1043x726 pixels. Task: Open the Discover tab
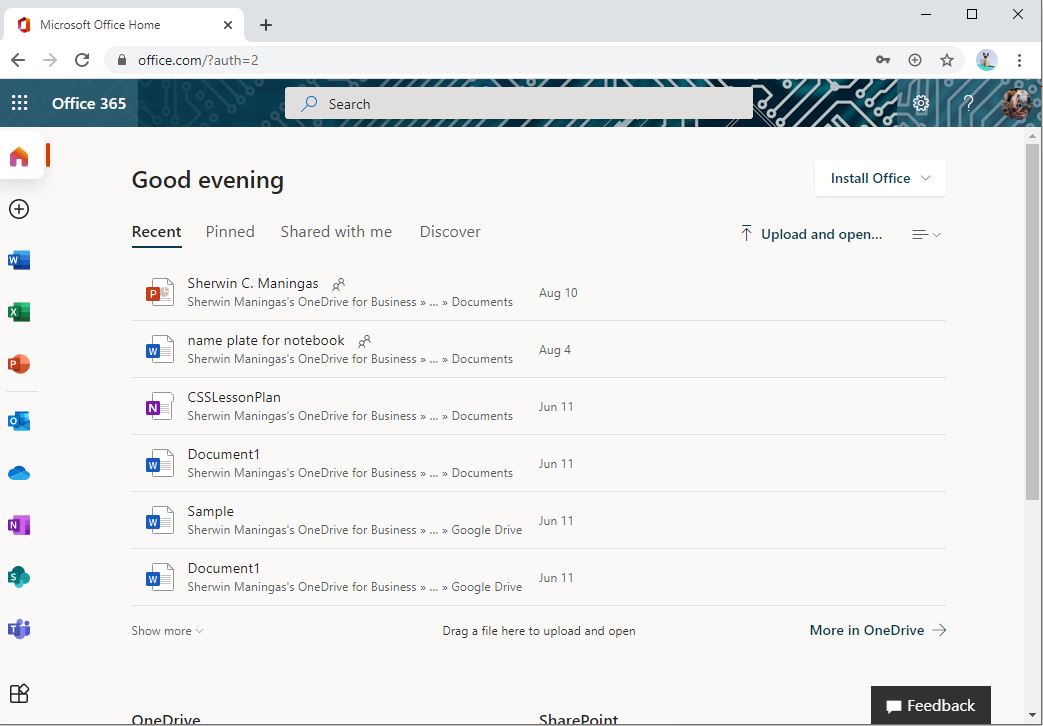point(450,232)
